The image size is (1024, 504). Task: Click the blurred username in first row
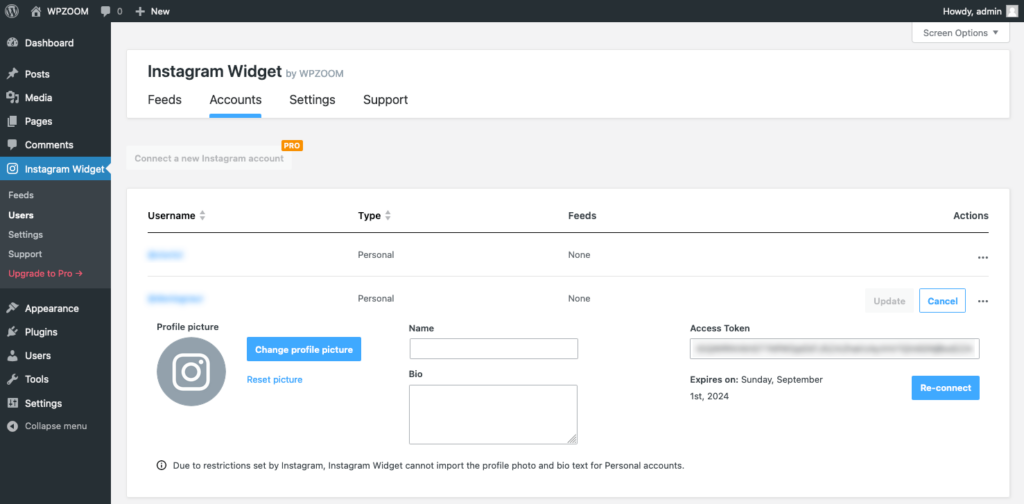pyautogui.click(x=165, y=255)
